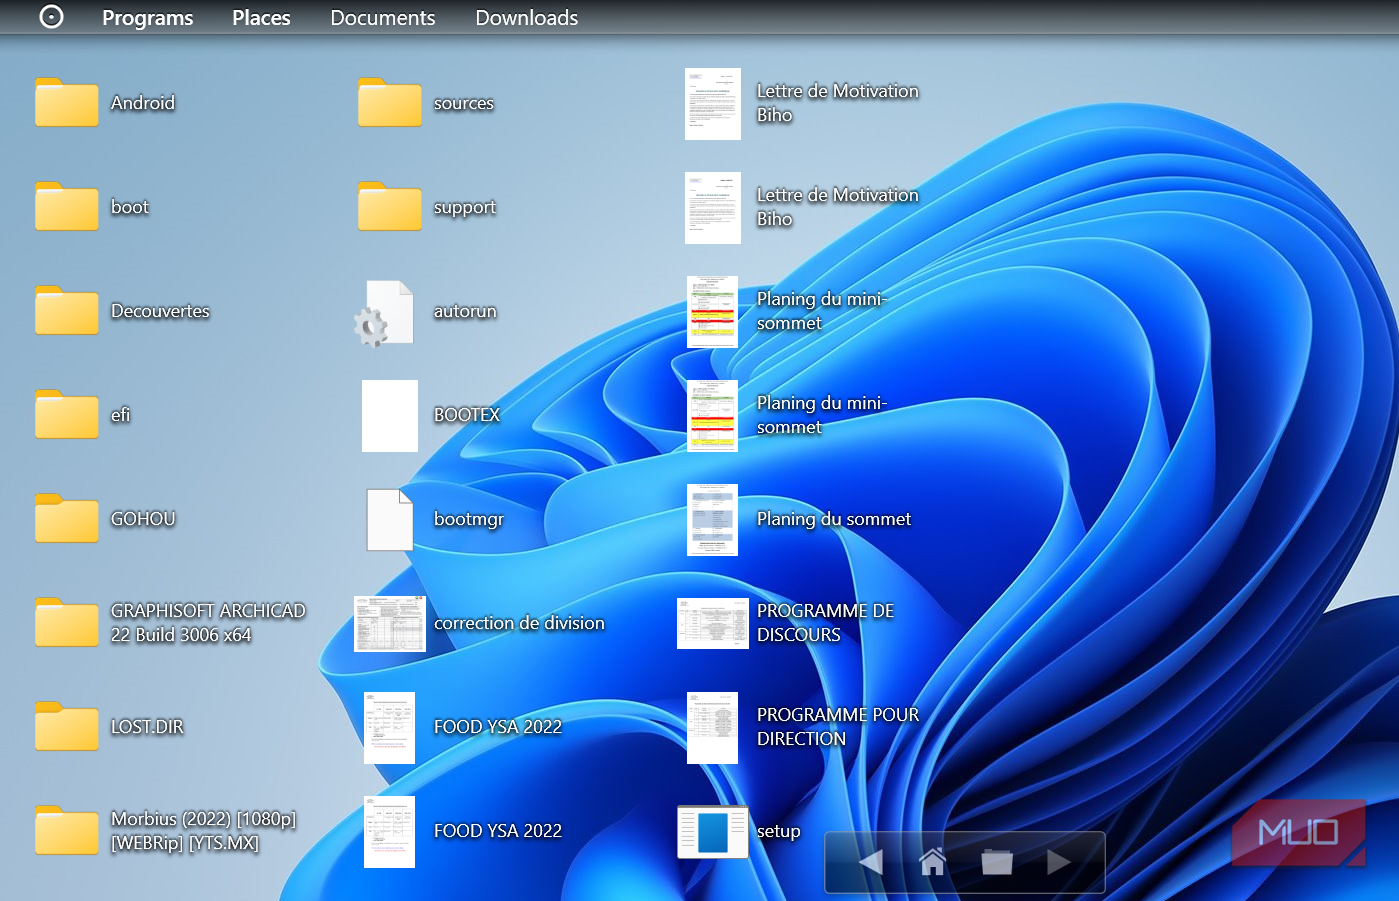The width and height of the screenshot is (1399, 901).
Task: Select the correction de division document thumbnail
Action: tap(390, 624)
